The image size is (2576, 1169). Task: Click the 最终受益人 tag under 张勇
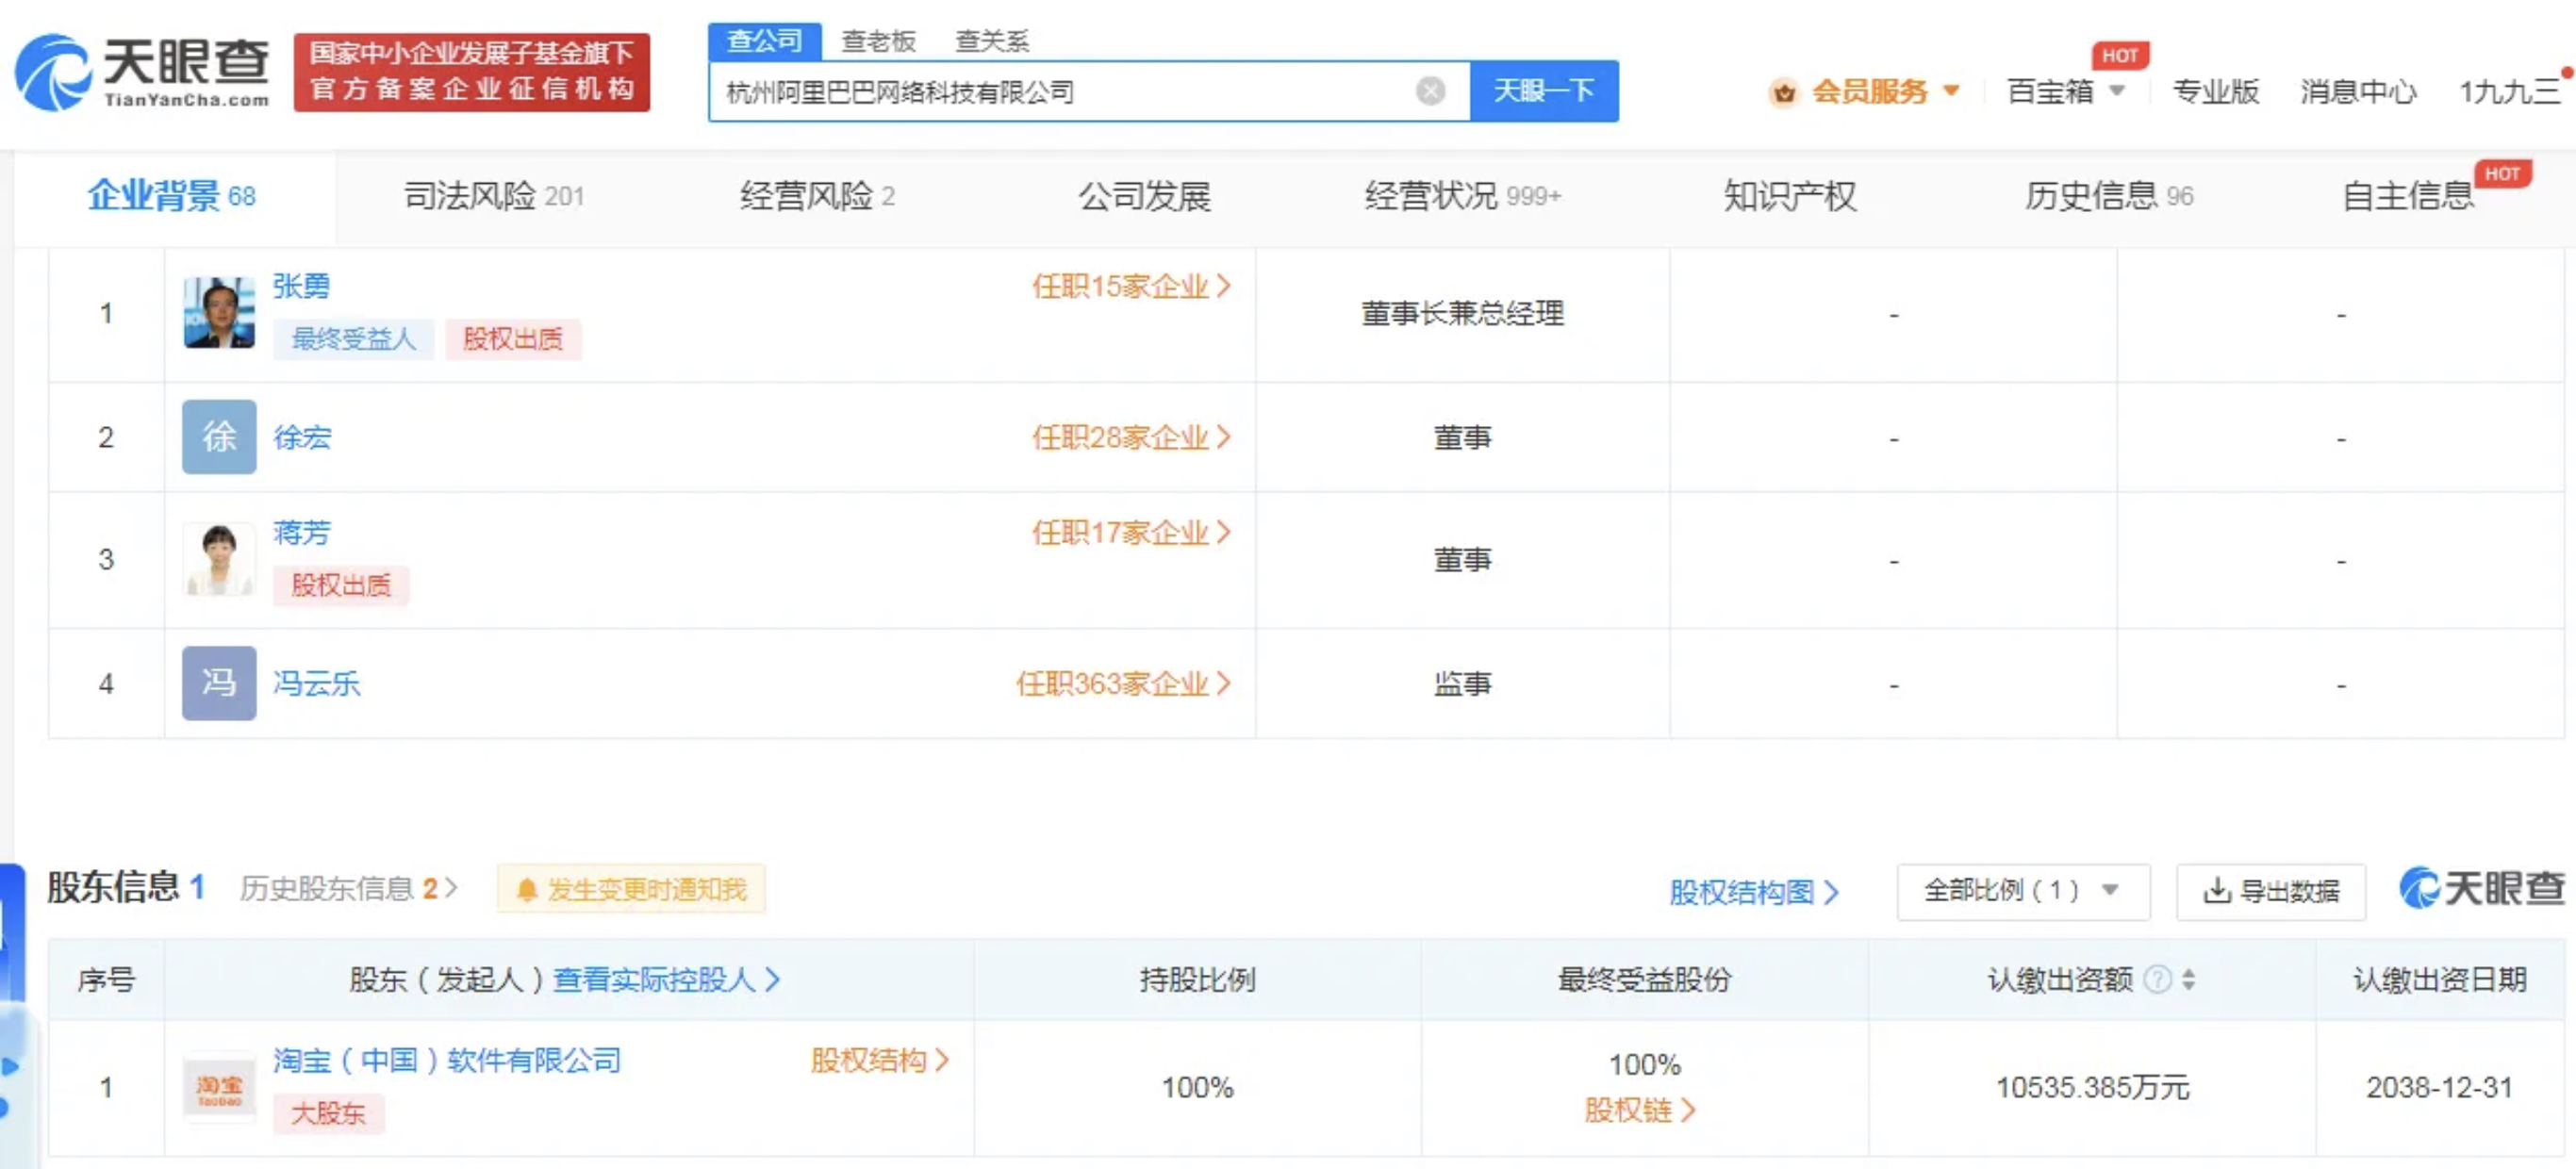click(x=353, y=339)
